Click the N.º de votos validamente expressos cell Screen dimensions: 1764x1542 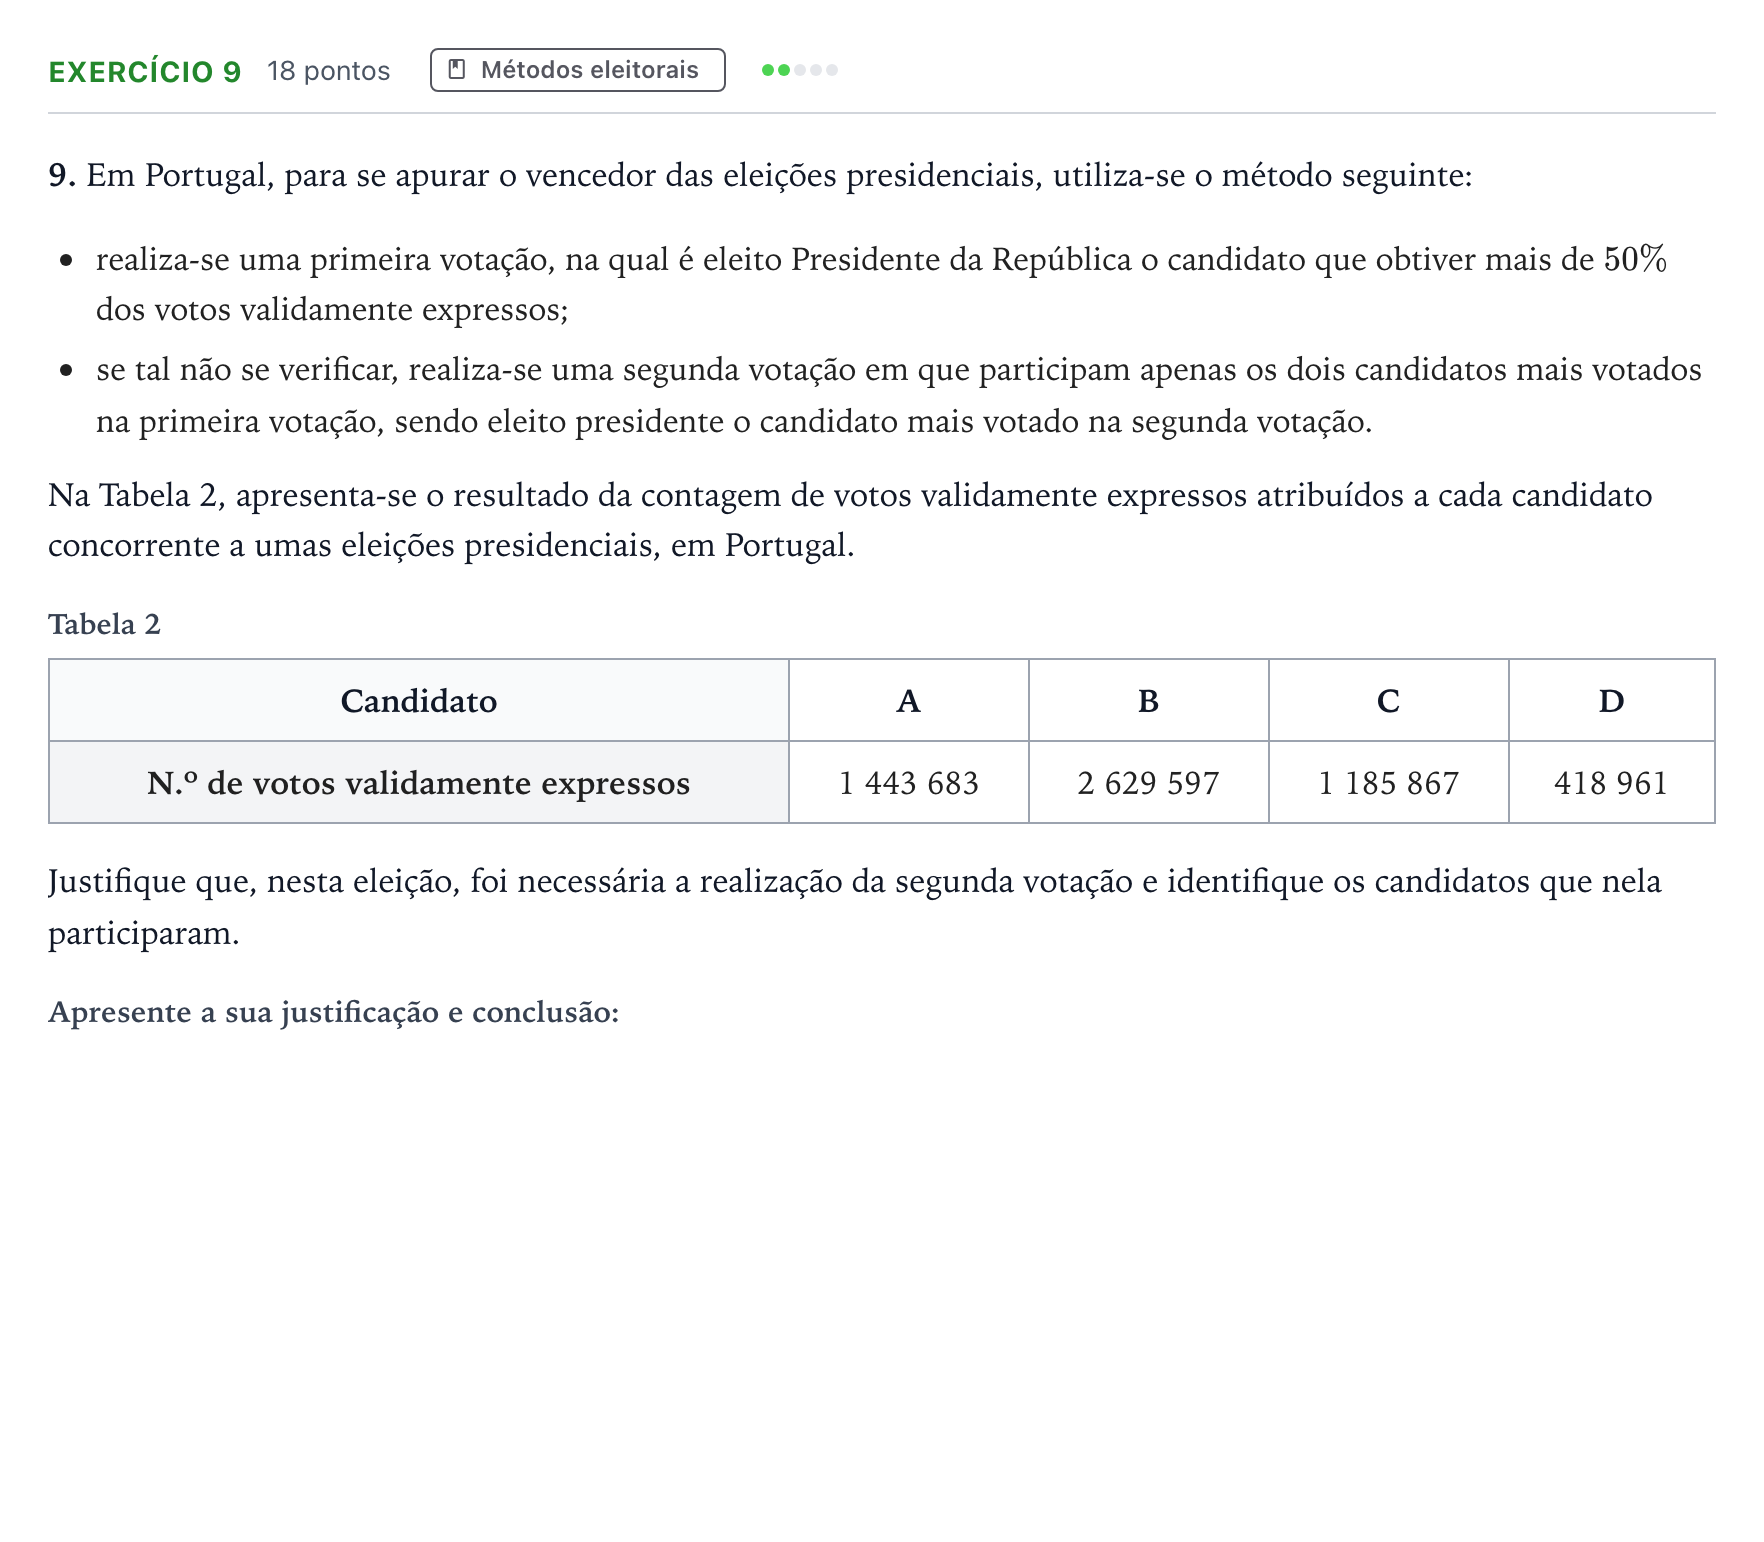[419, 783]
